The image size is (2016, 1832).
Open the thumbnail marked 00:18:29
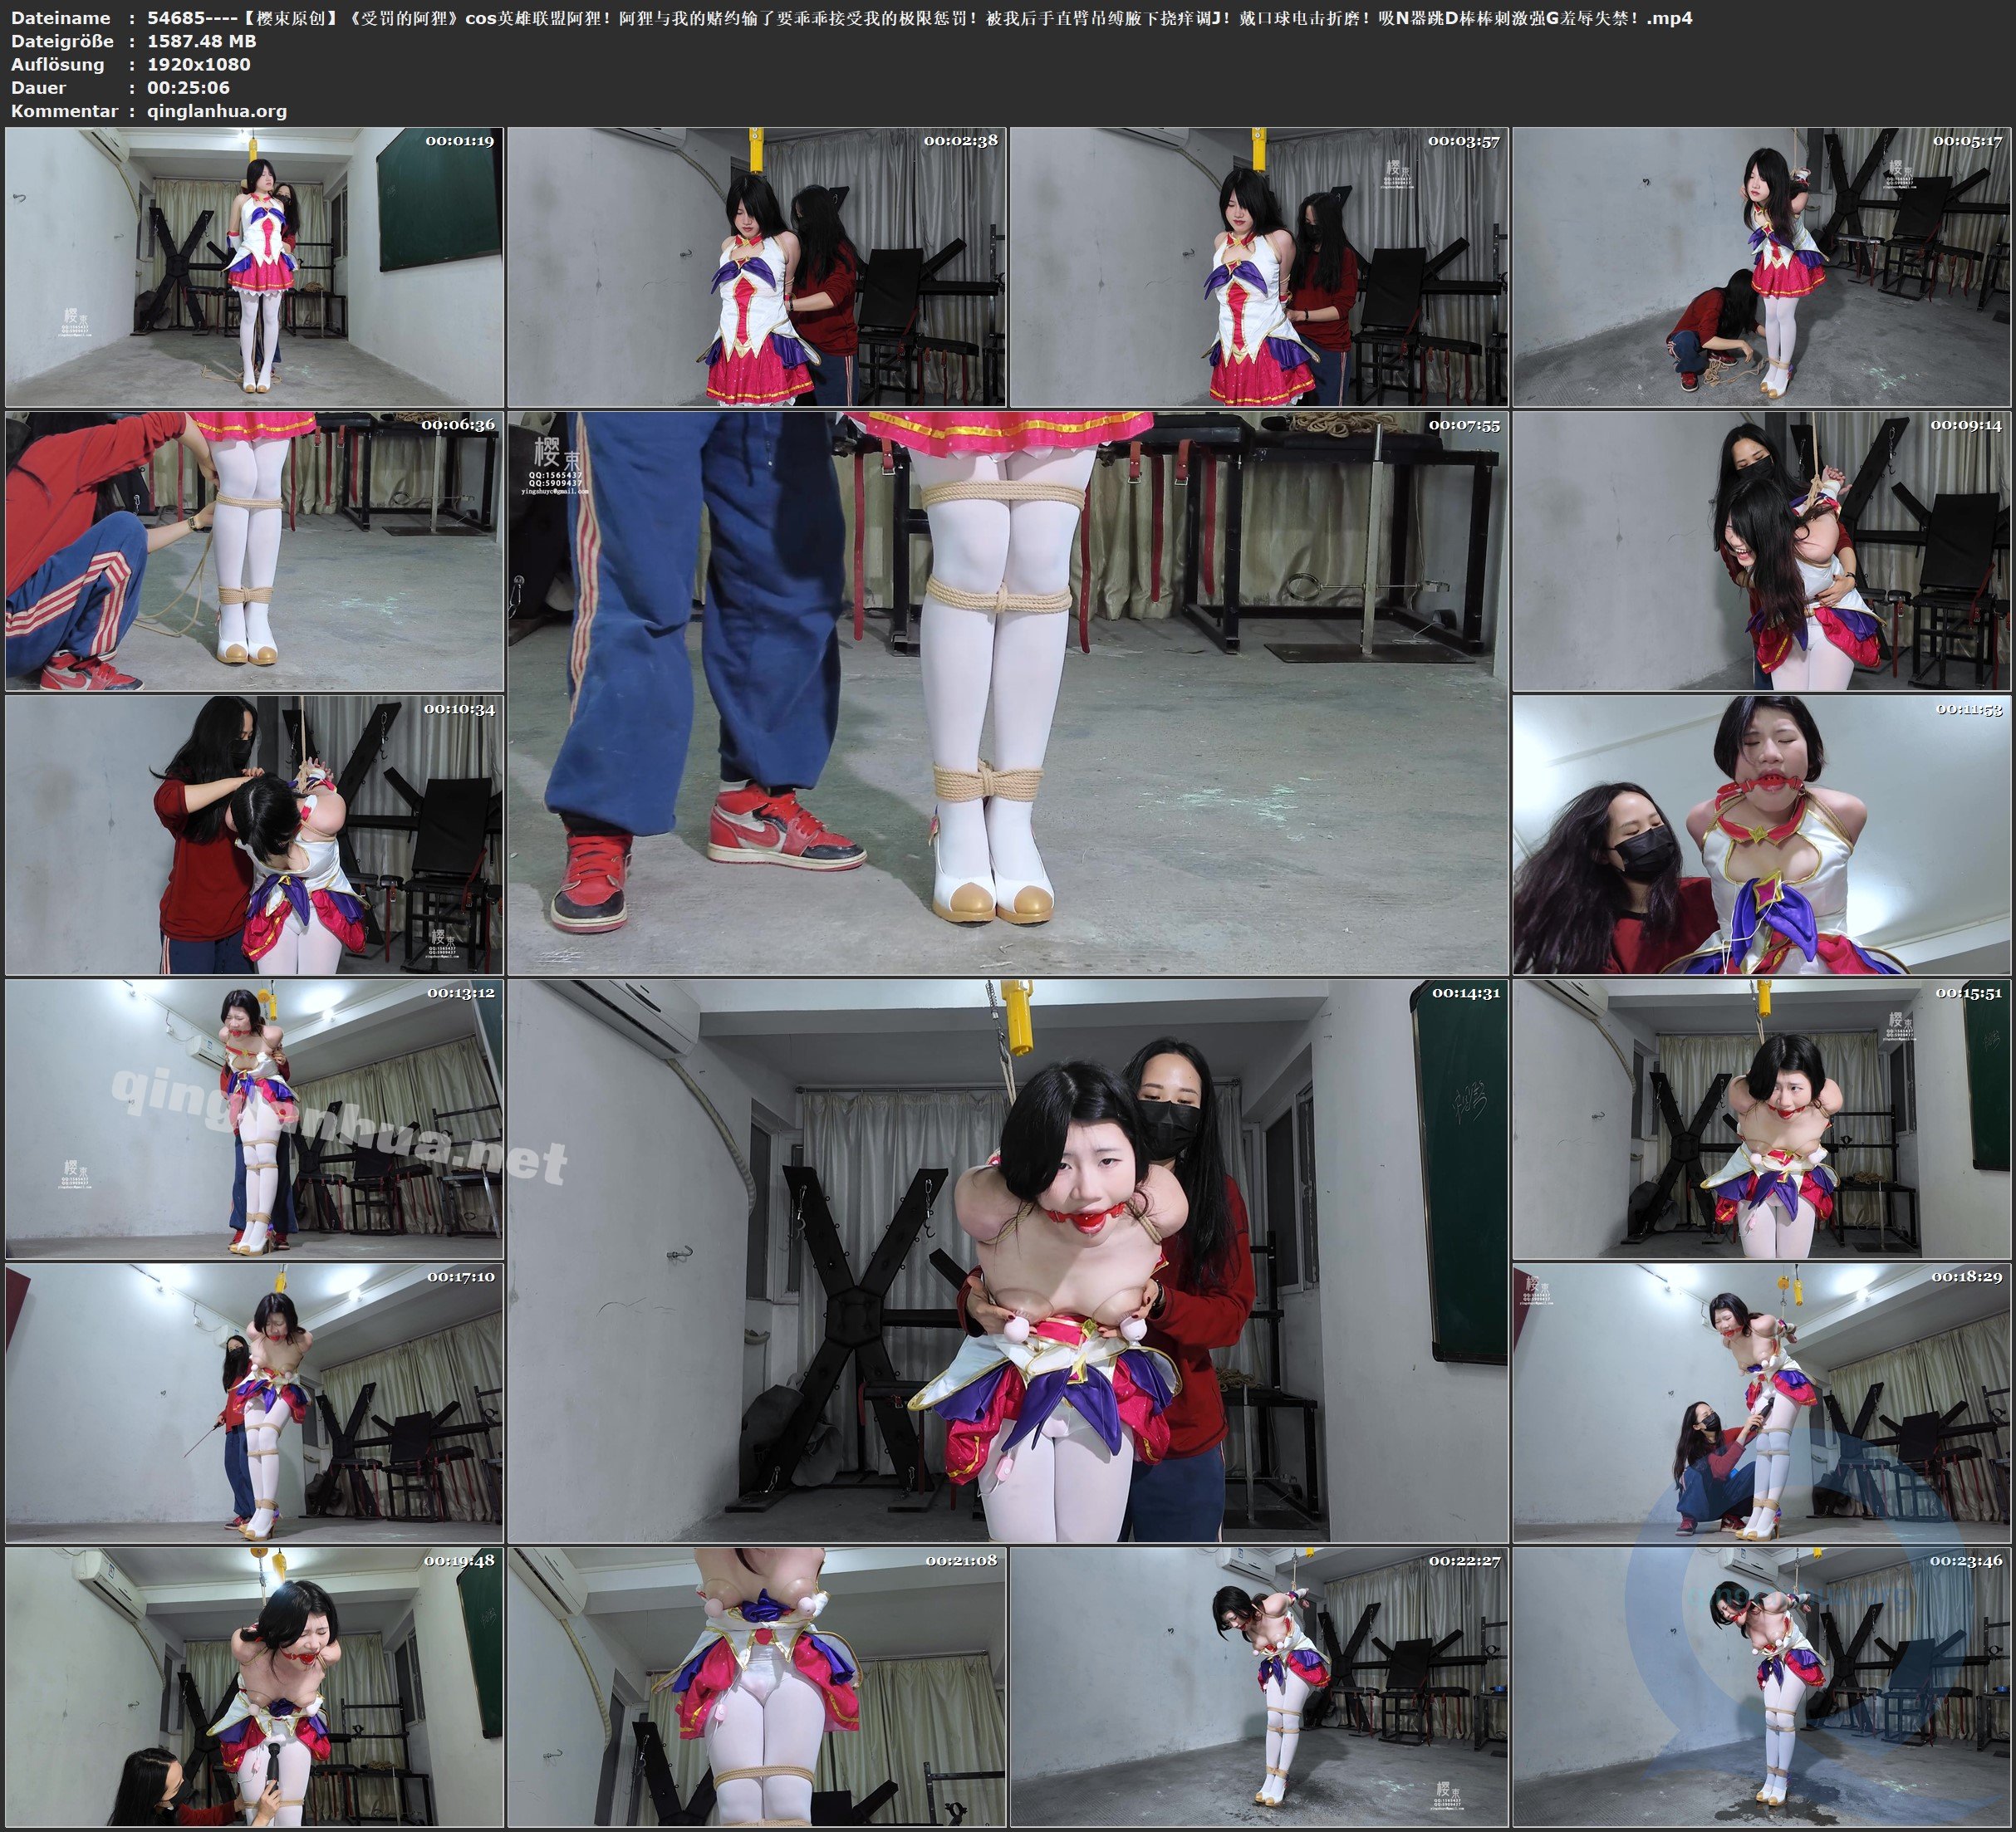pyautogui.click(x=1762, y=1403)
